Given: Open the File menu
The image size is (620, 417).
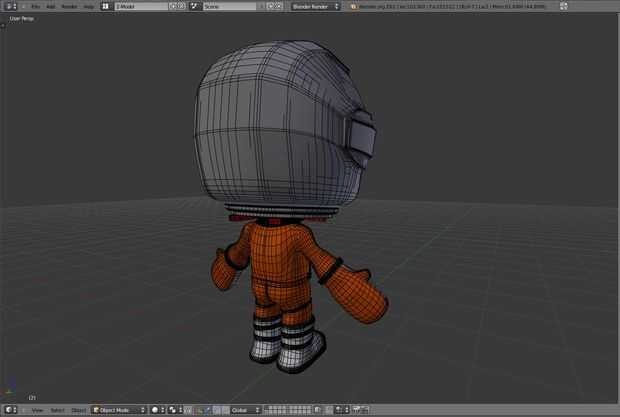Looking at the screenshot, I should pyautogui.click(x=36, y=7).
